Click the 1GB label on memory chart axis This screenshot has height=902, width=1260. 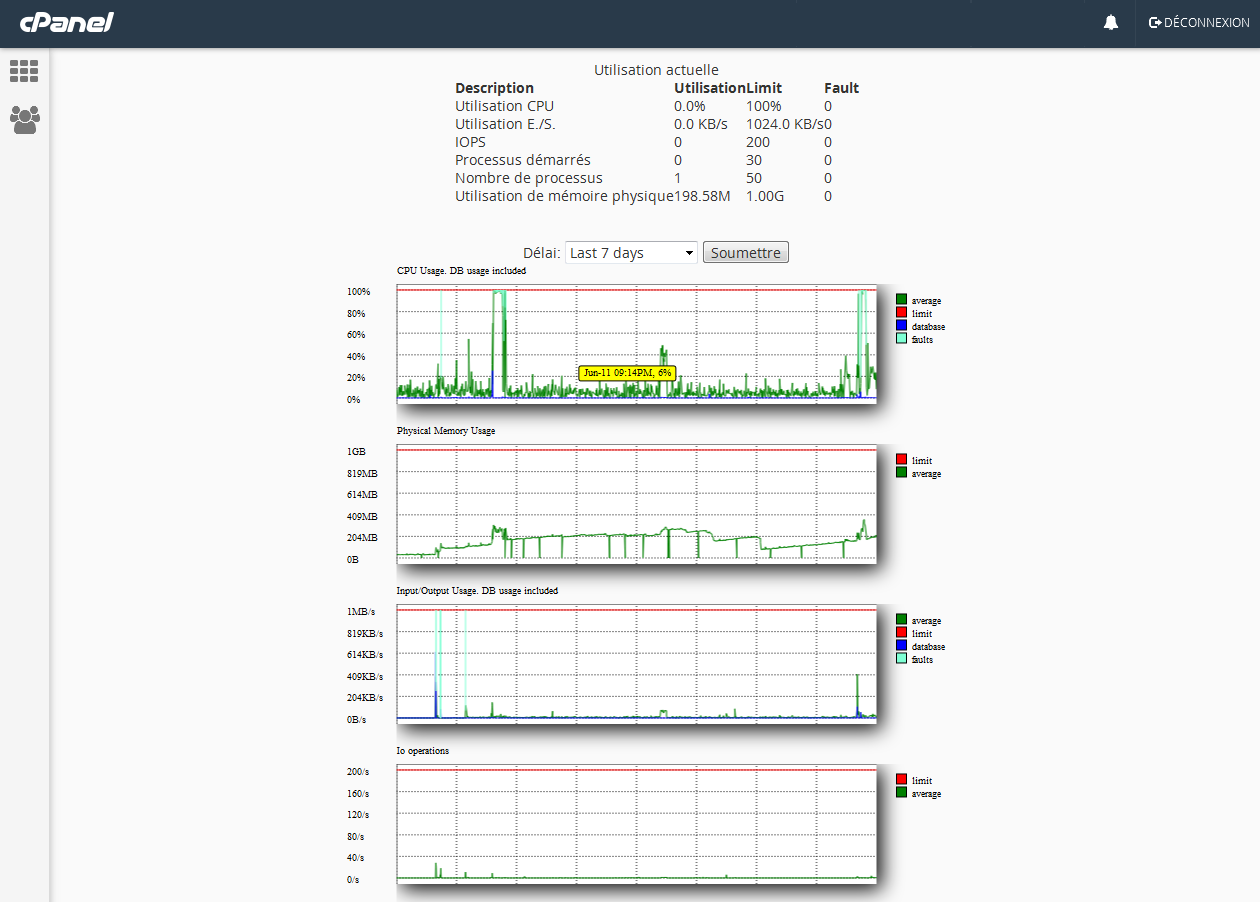coord(356,452)
